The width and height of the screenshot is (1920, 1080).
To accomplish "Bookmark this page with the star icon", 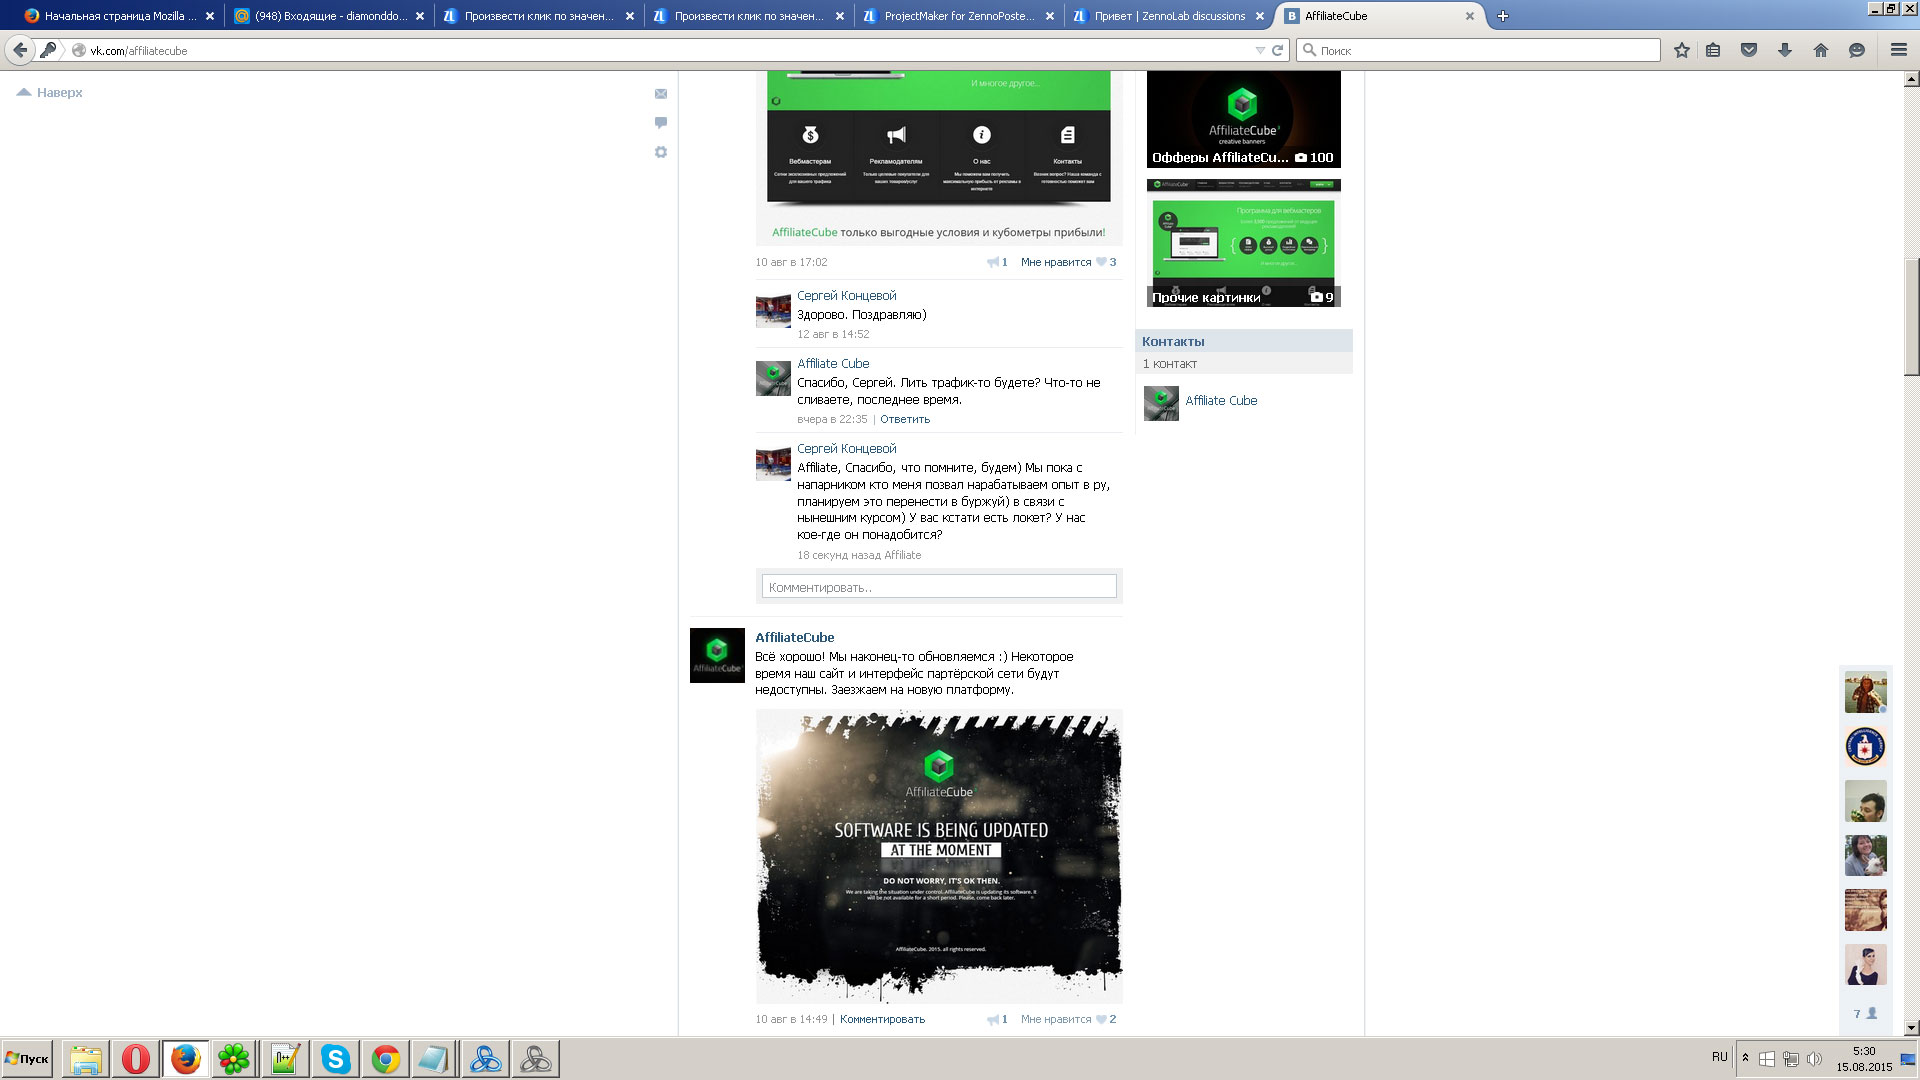I will tap(1682, 50).
